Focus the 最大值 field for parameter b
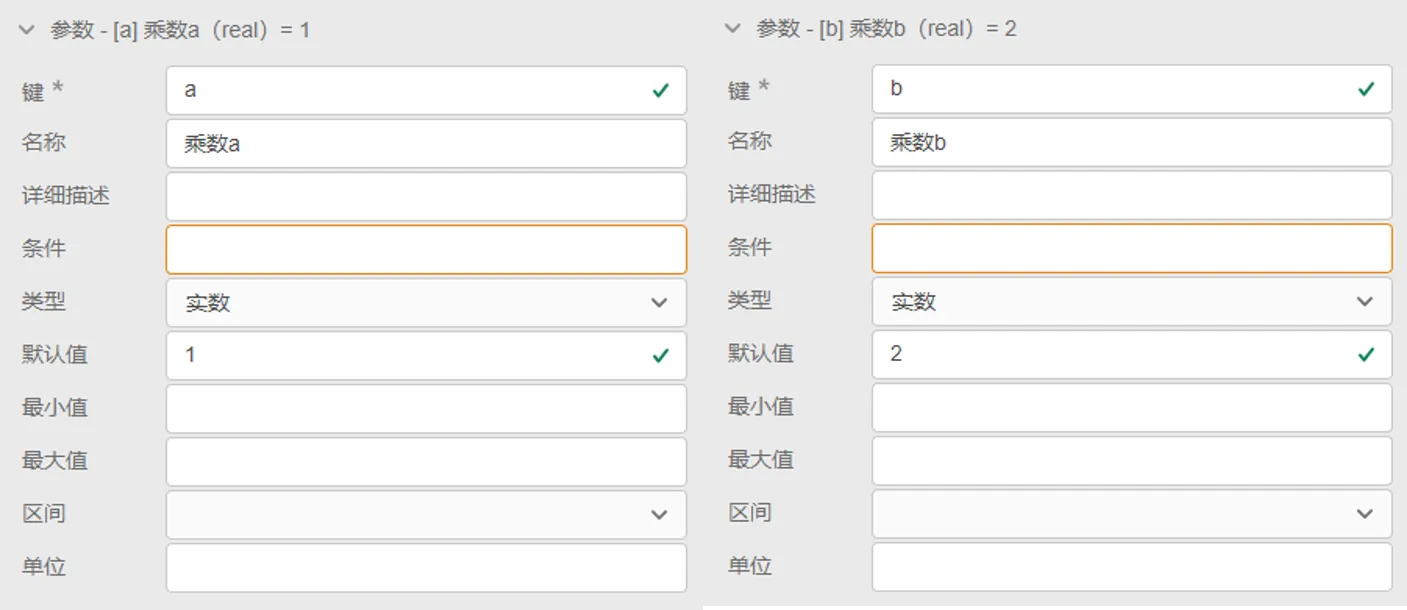The height and width of the screenshot is (610, 1407). coord(1132,460)
